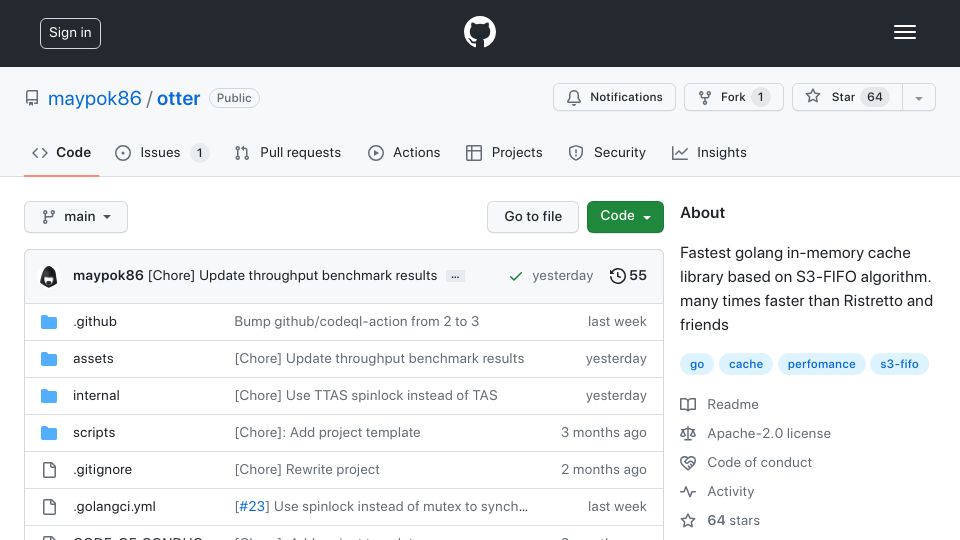Click the assets folder icon
The width and height of the screenshot is (960, 540).
click(49, 359)
